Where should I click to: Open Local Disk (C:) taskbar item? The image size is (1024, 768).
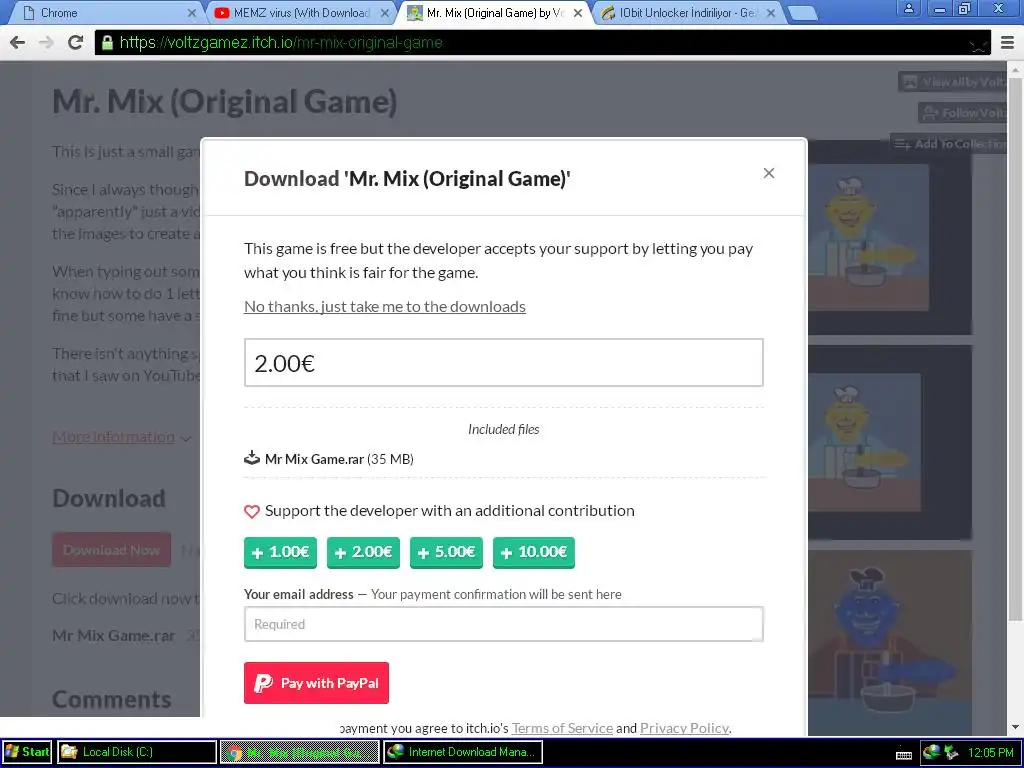(x=136, y=752)
